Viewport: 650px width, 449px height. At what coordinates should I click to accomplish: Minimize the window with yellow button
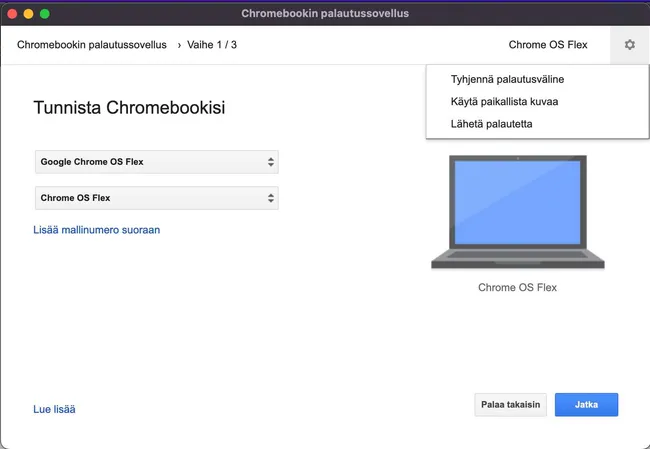coord(28,14)
